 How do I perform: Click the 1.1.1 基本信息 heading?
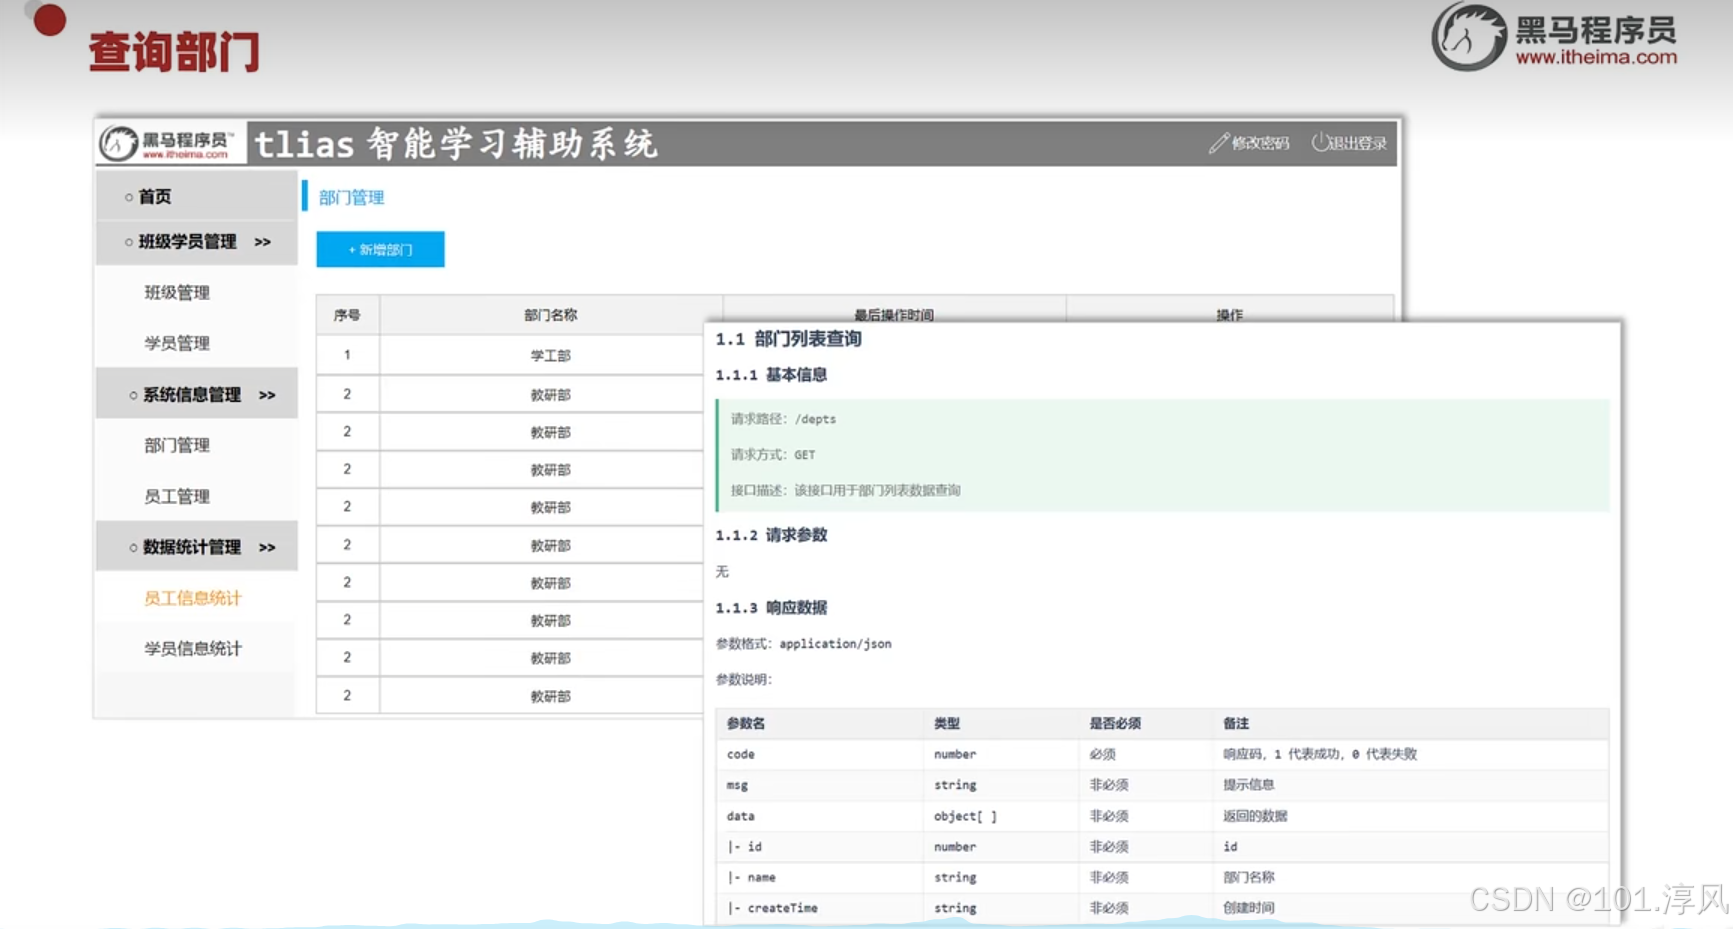coord(771,375)
